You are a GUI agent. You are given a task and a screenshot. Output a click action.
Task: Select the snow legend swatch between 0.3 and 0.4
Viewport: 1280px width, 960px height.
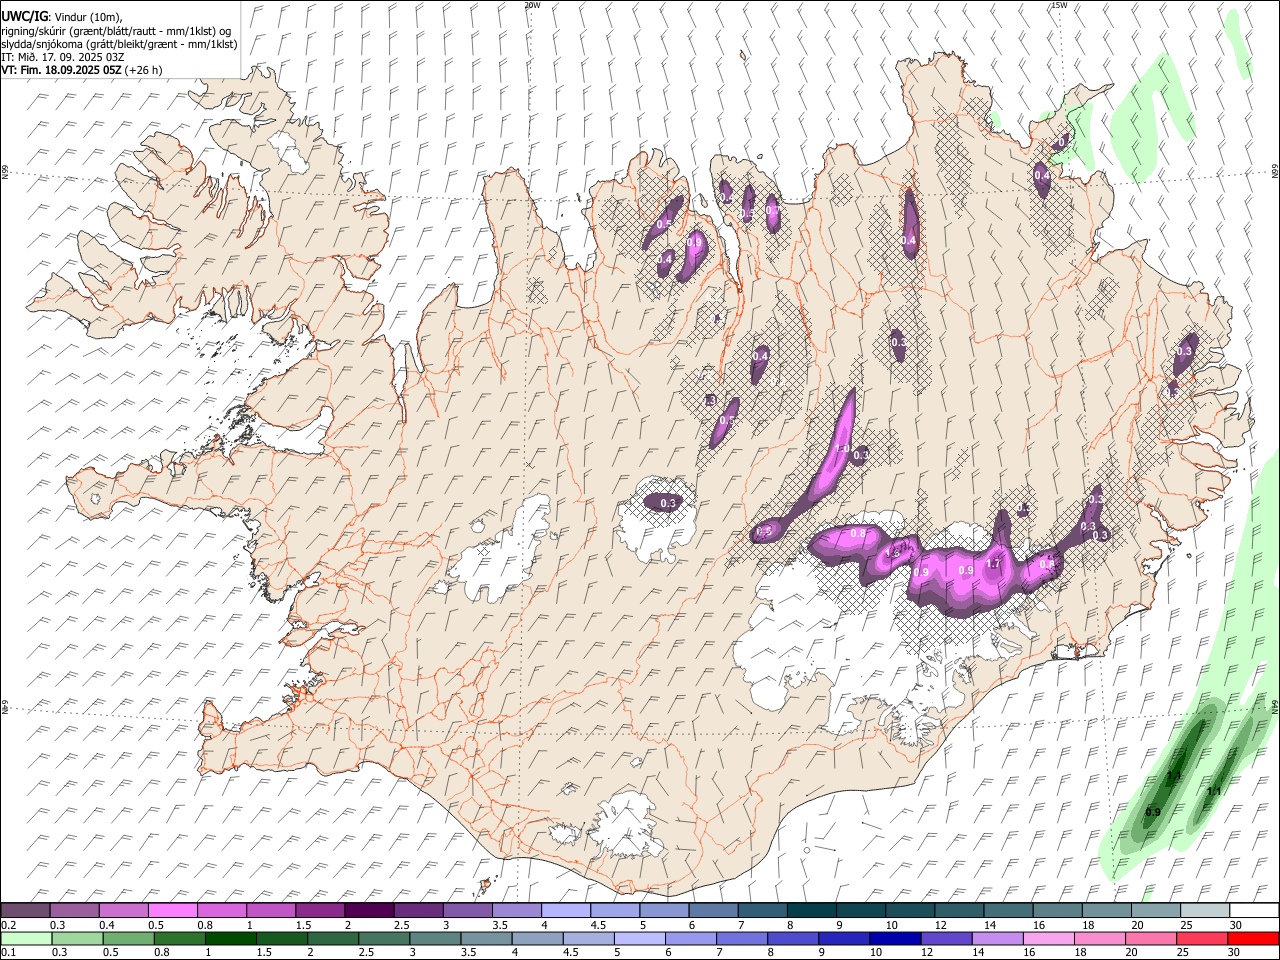[74, 910]
